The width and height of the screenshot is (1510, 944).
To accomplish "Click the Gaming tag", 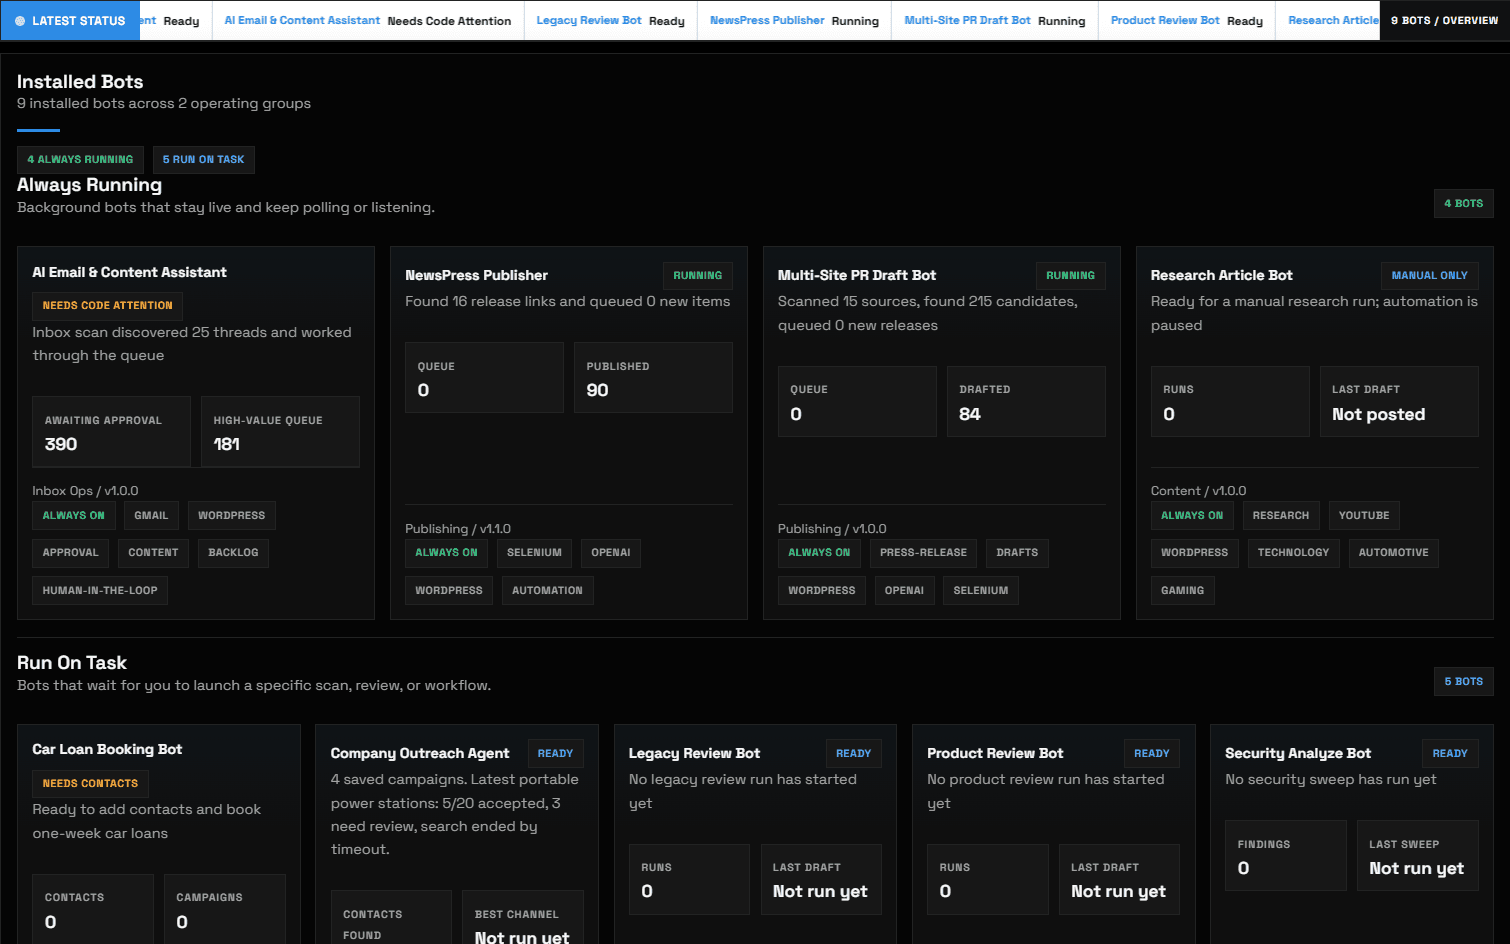I will 1182,591.
